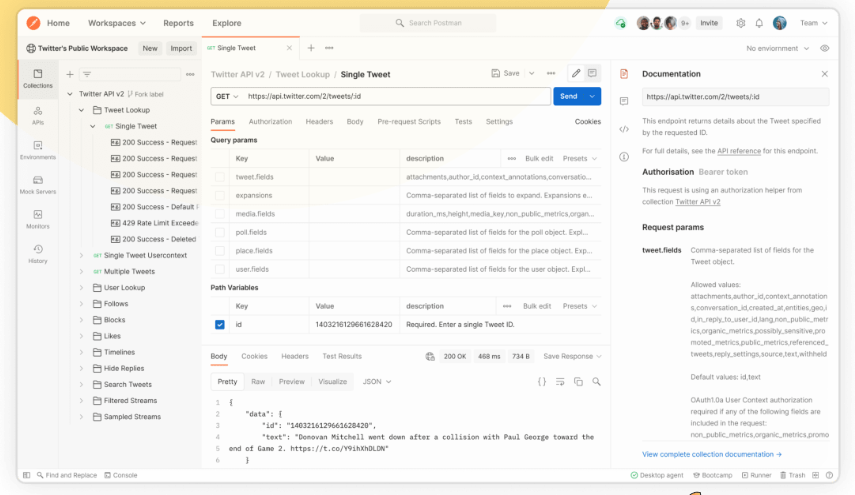Click the sync status cloud icon
The image size is (855, 495).
click(621, 23)
